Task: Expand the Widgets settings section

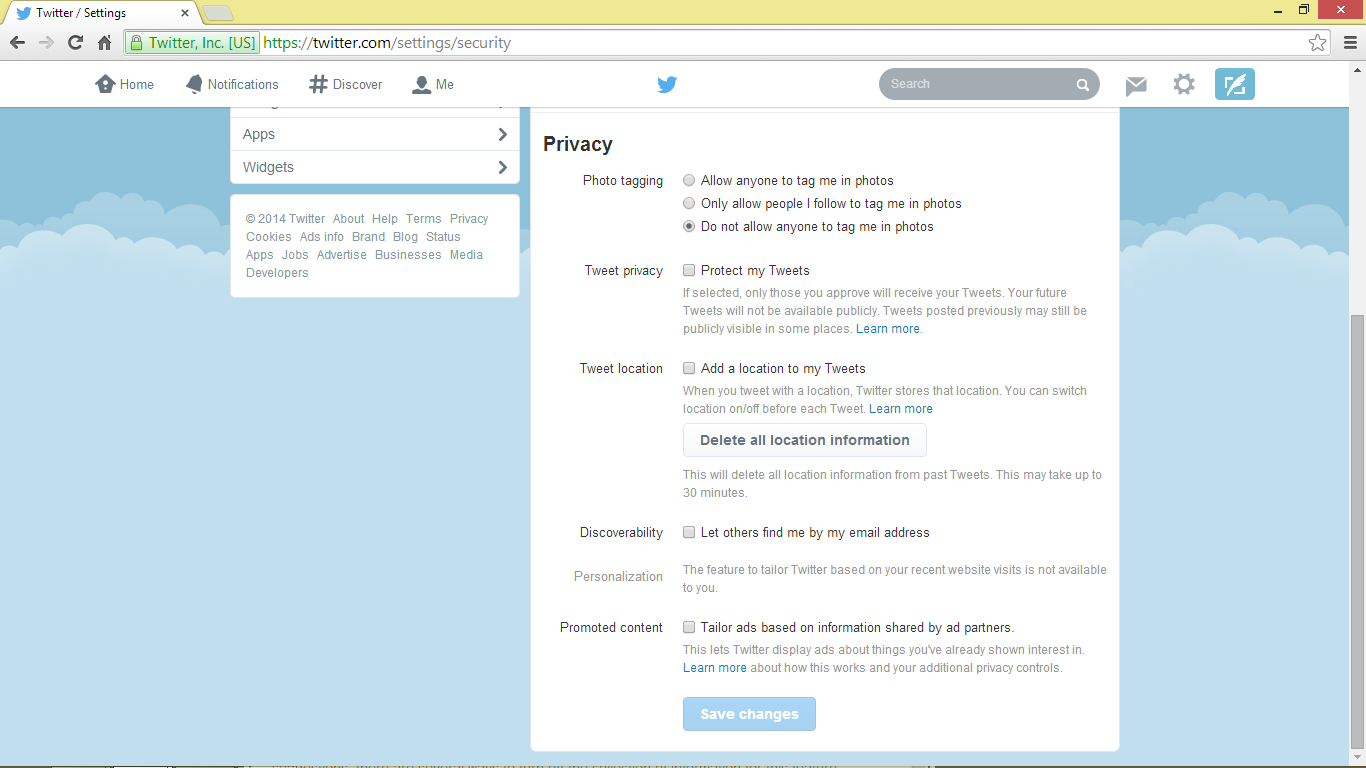Action: (375, 167)
